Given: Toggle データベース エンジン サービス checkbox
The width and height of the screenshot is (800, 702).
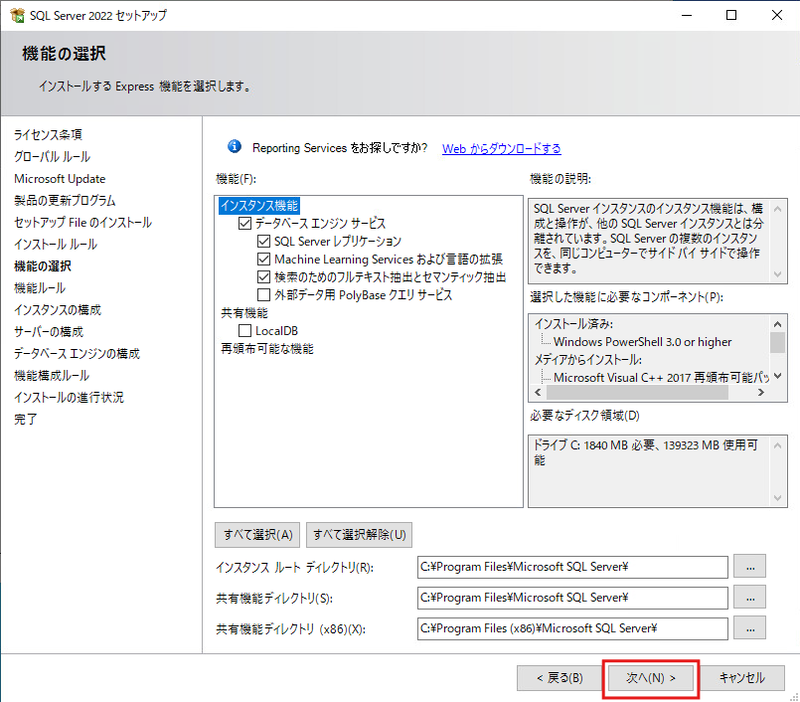Looking at the screenshot, I should (245, 223).
